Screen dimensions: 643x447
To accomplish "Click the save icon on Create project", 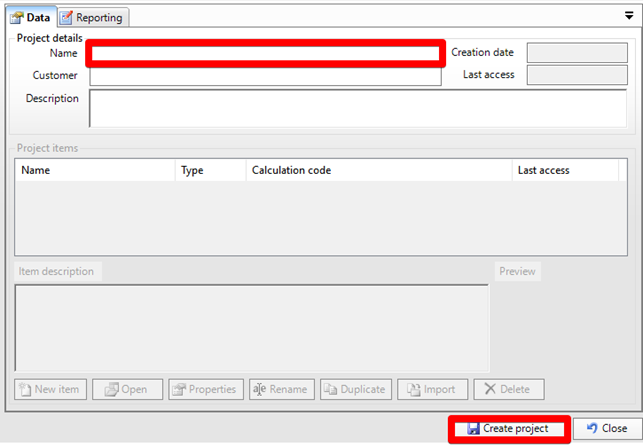I will click(x=473, y=429).
